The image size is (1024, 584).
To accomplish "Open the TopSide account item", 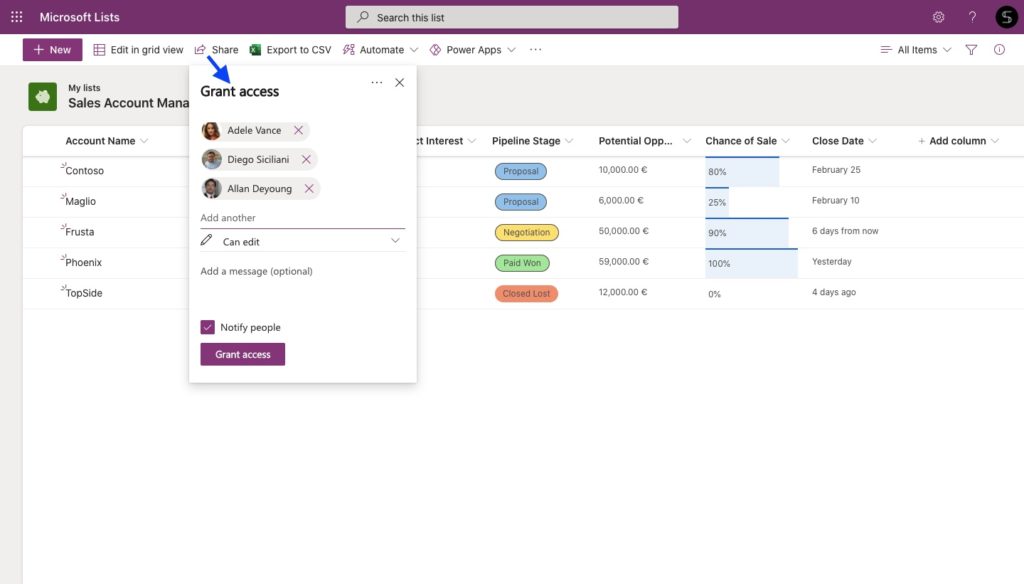I will [84, 293].
